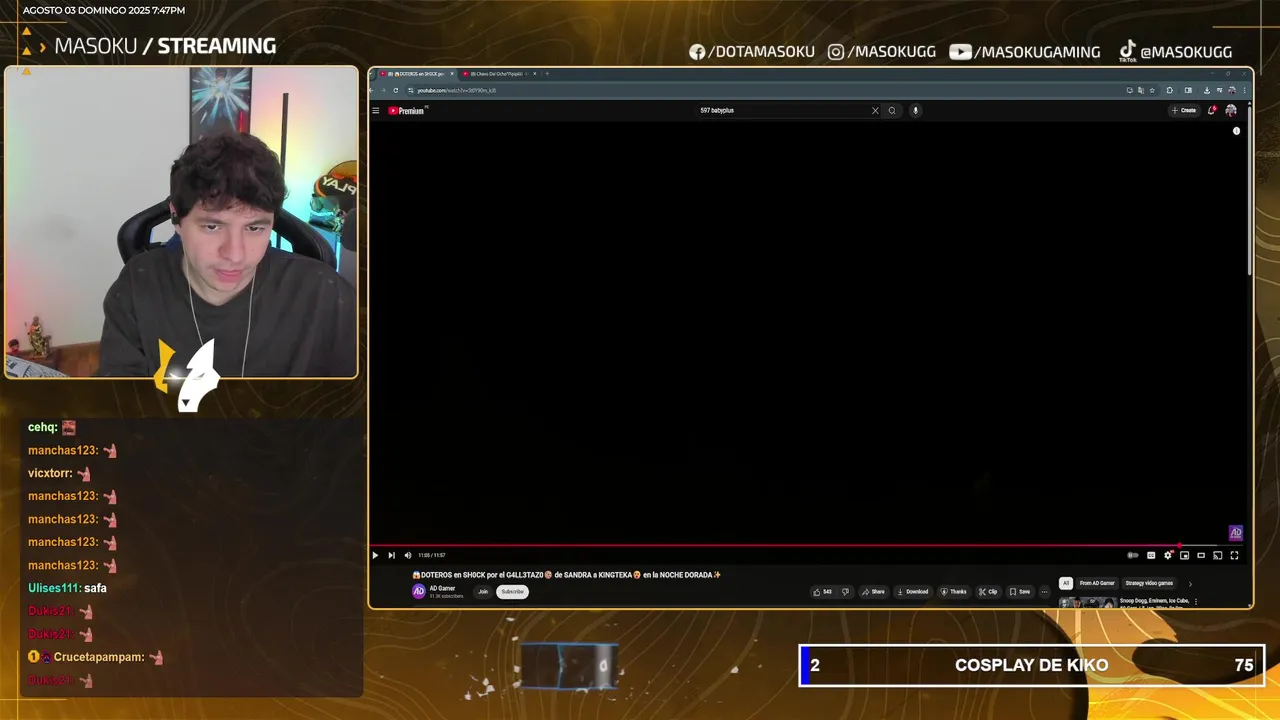1280x720 pixels.
Task: Click COSPLAY DE KIKO goal bar
Action: (1032, 665)
